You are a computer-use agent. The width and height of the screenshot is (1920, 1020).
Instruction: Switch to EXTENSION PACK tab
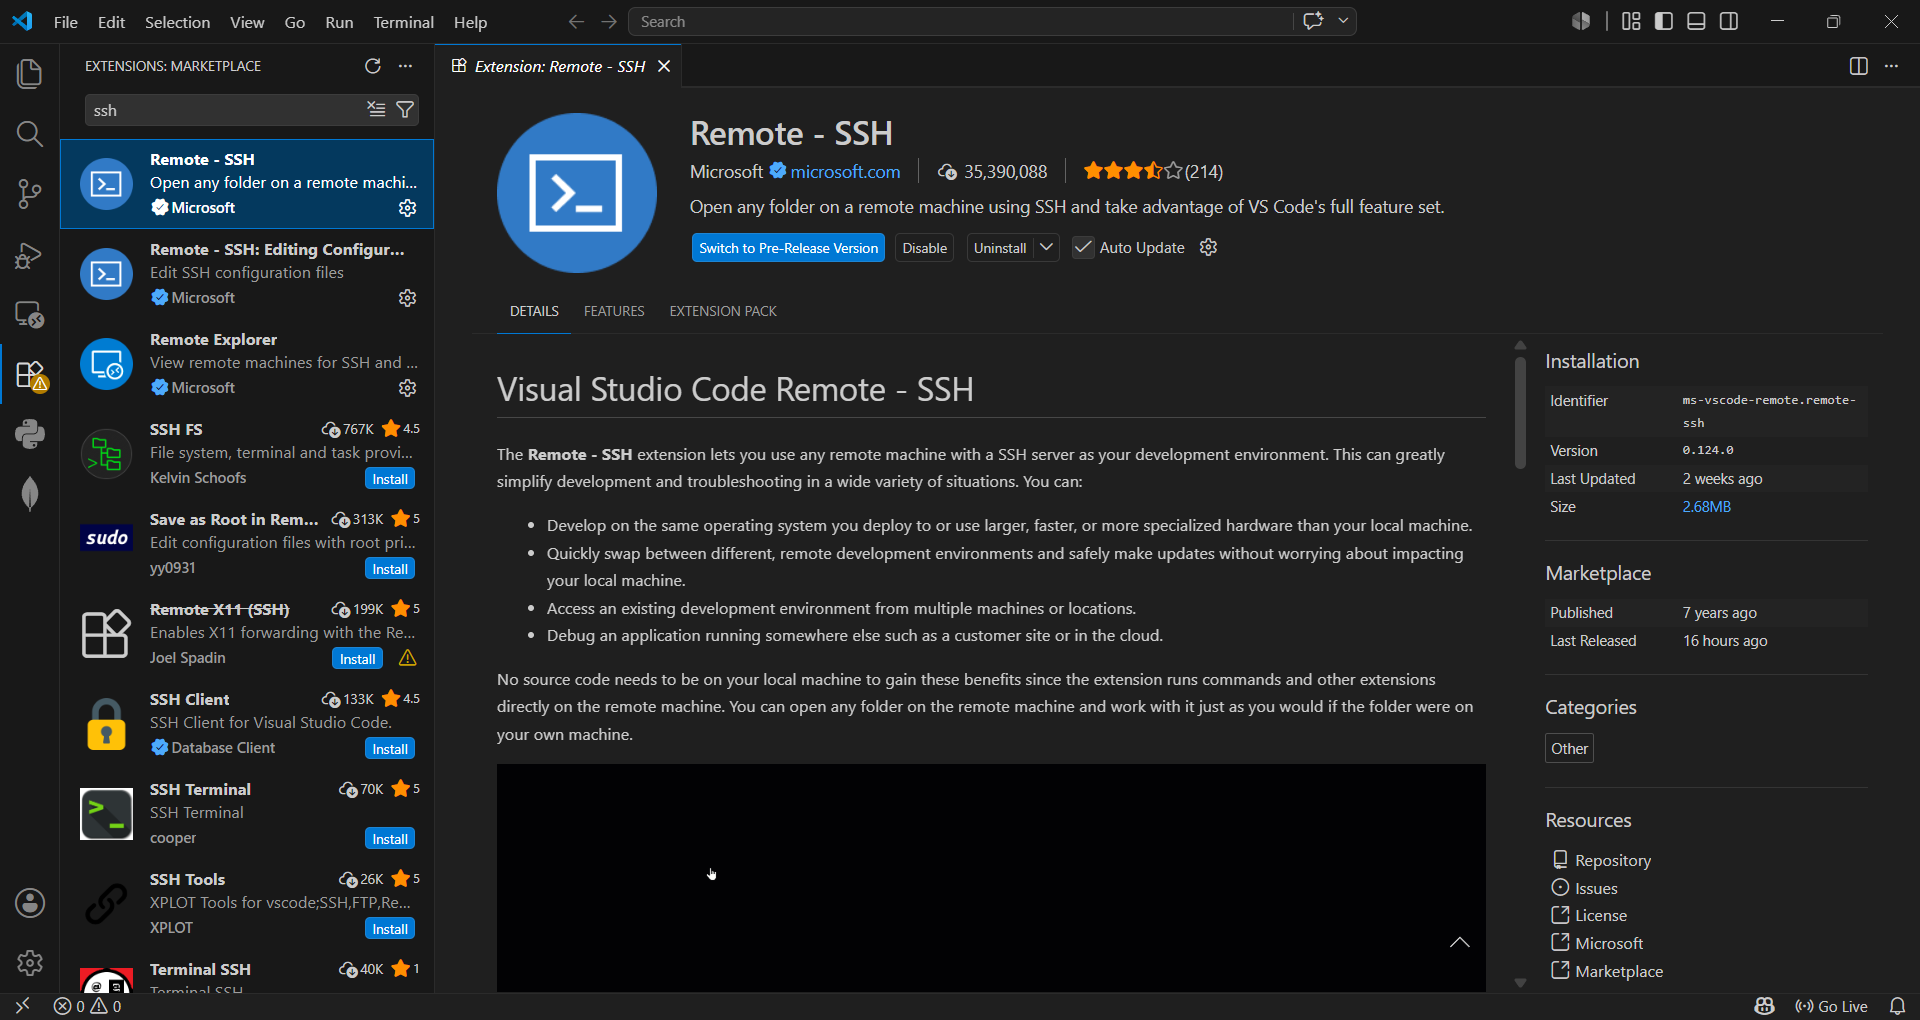coord(723,311)
